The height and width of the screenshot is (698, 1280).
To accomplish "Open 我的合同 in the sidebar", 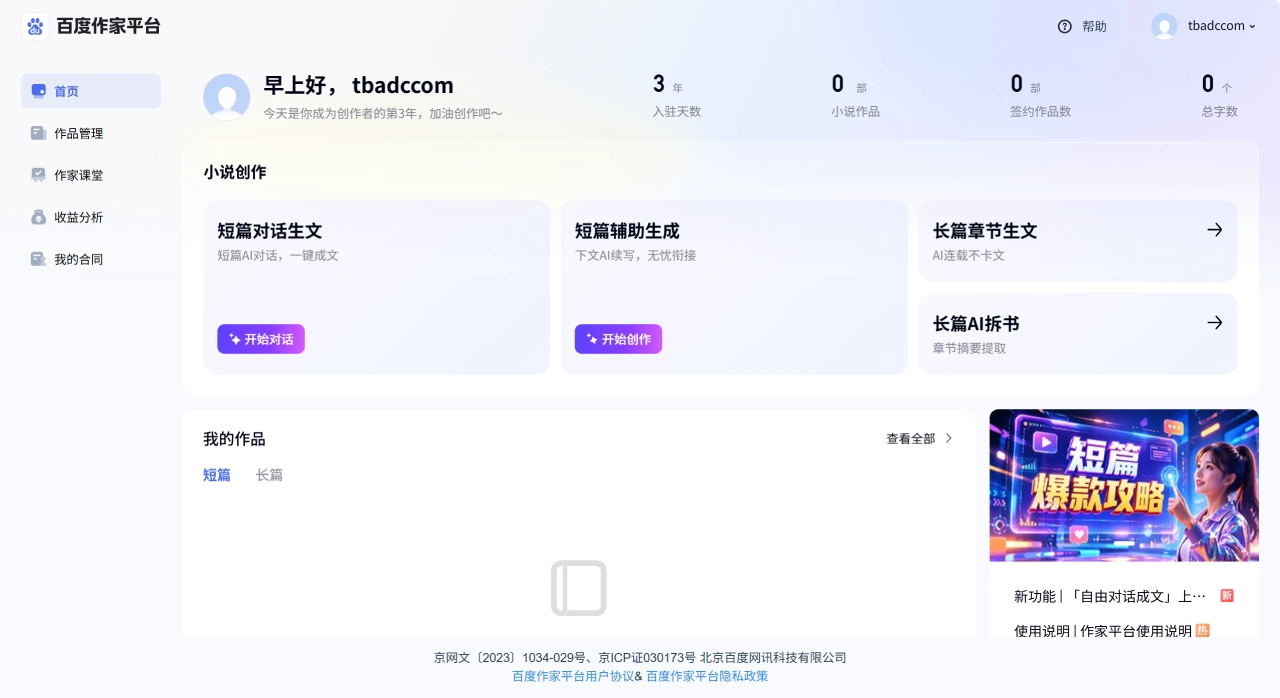I will [91, 259].
